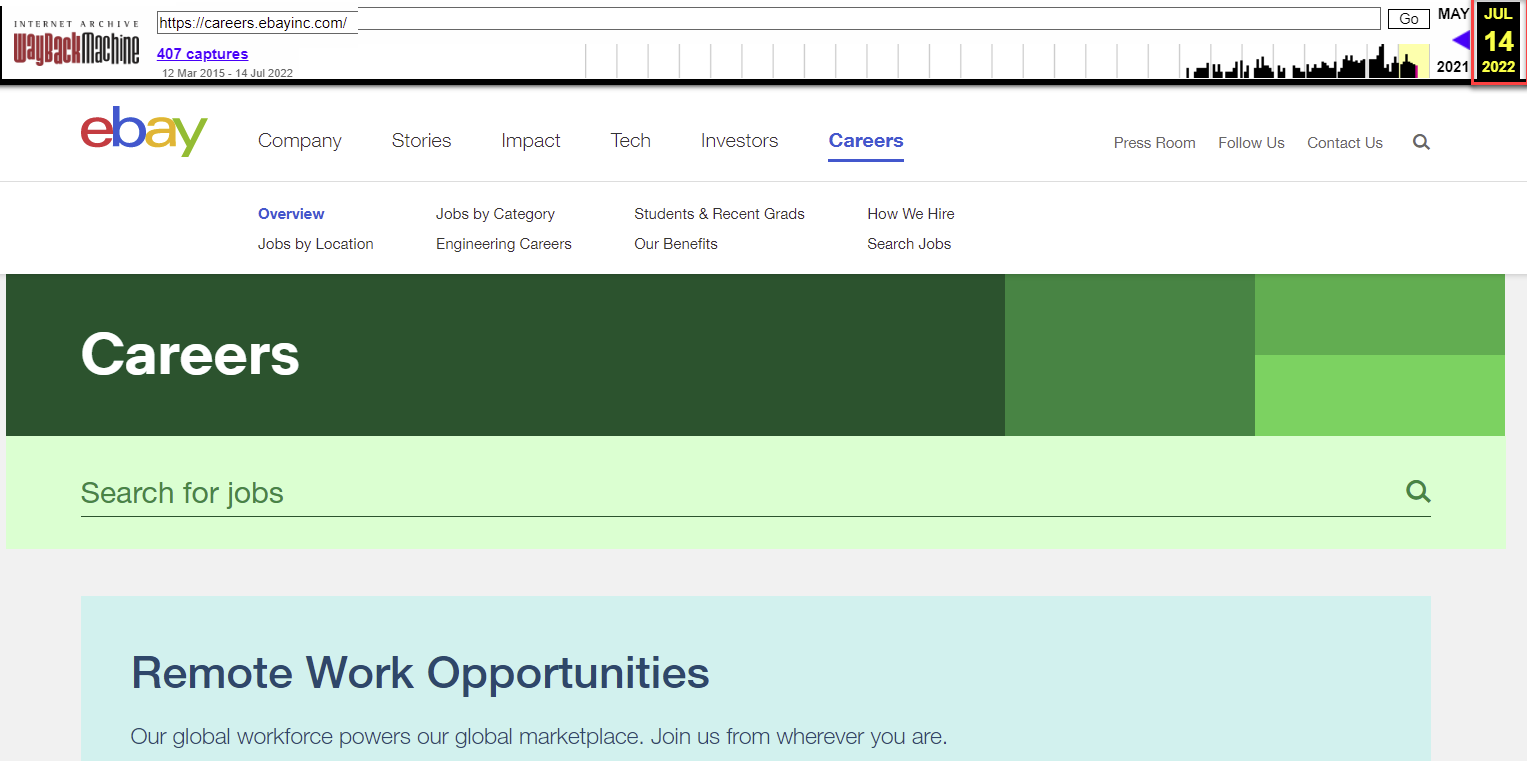Open the Follow Us link
This screenshot has width=1527, height=761.
tap(1251, 143)
